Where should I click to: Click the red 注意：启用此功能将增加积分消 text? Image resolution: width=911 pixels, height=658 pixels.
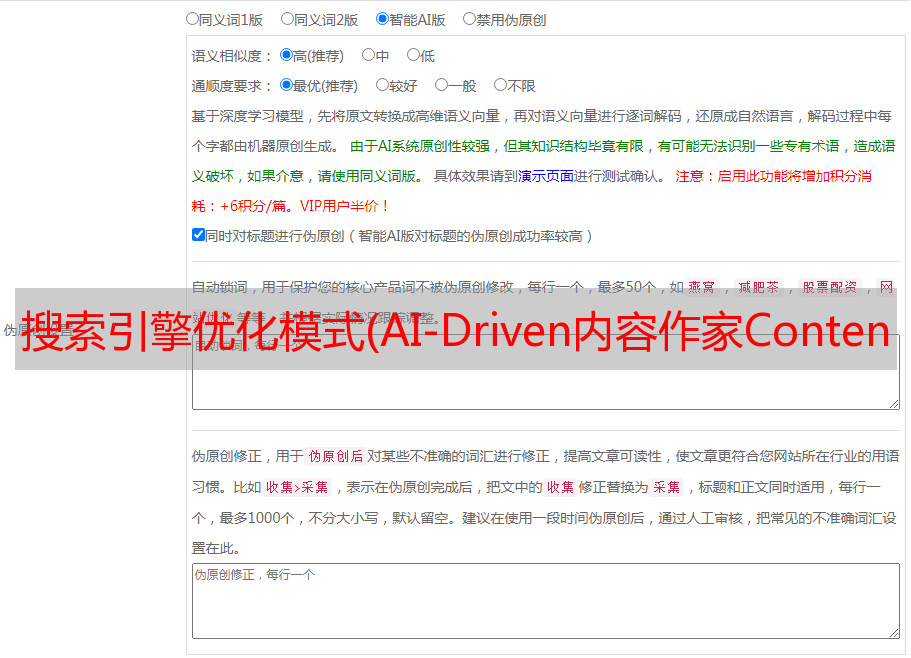[x=773, y=176]
